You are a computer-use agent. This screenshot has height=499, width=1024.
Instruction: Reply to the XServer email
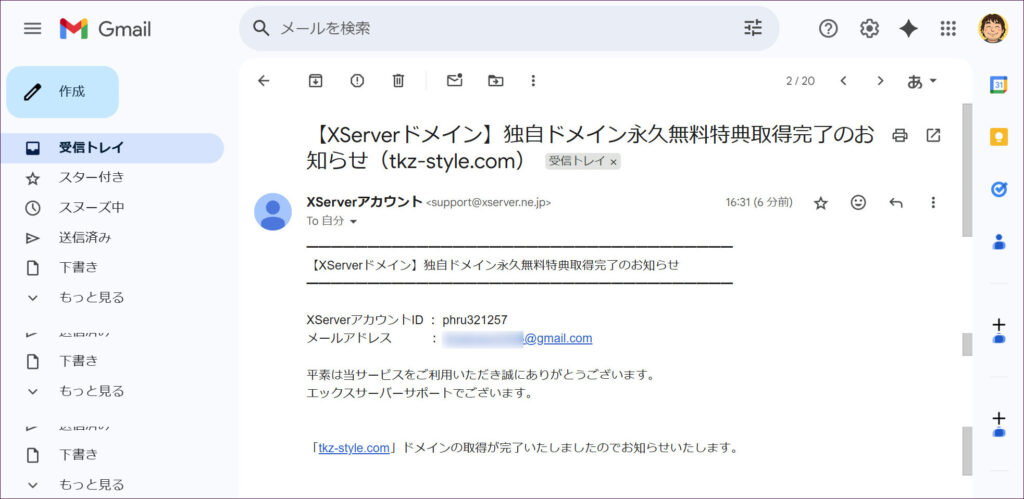click(896, 202)
